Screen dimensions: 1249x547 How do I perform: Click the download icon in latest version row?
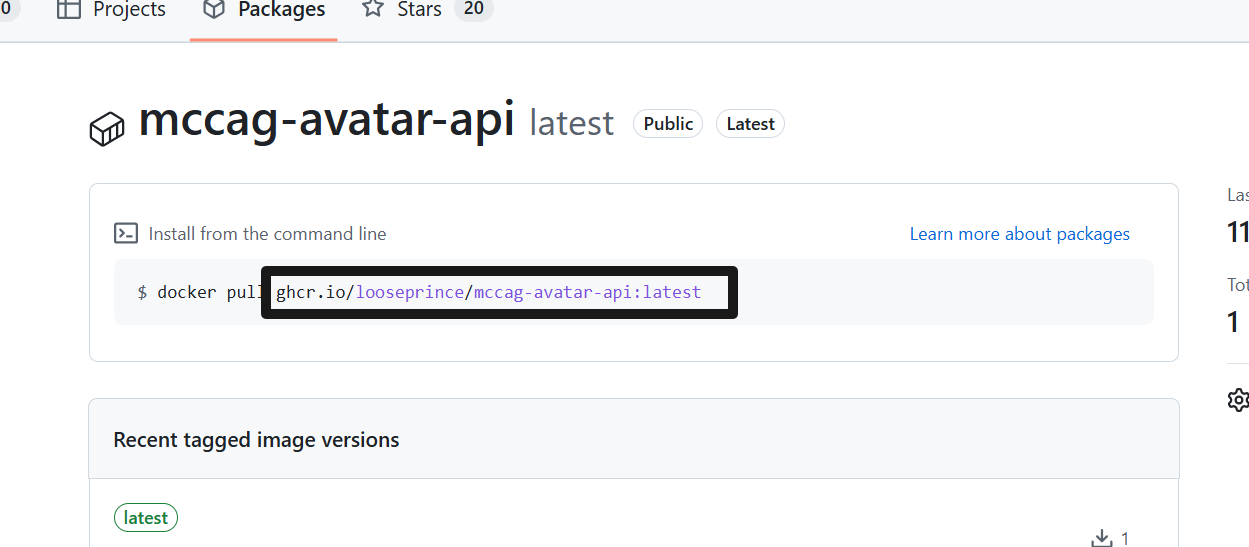[x=1101, y=539]
